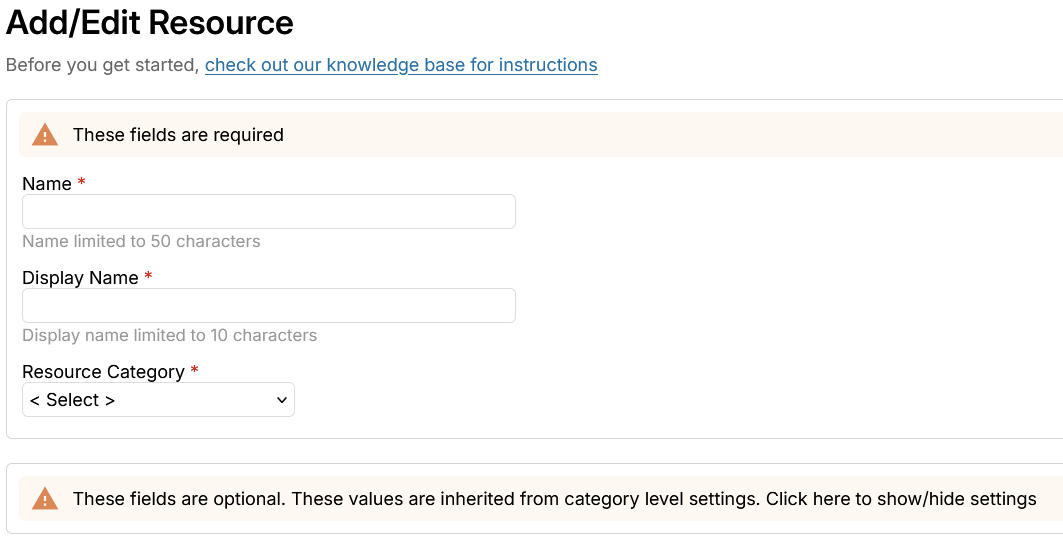The image size is (1063, 542).
Task: Open the knowledge base instructions link
Action: tap(401, 65)
